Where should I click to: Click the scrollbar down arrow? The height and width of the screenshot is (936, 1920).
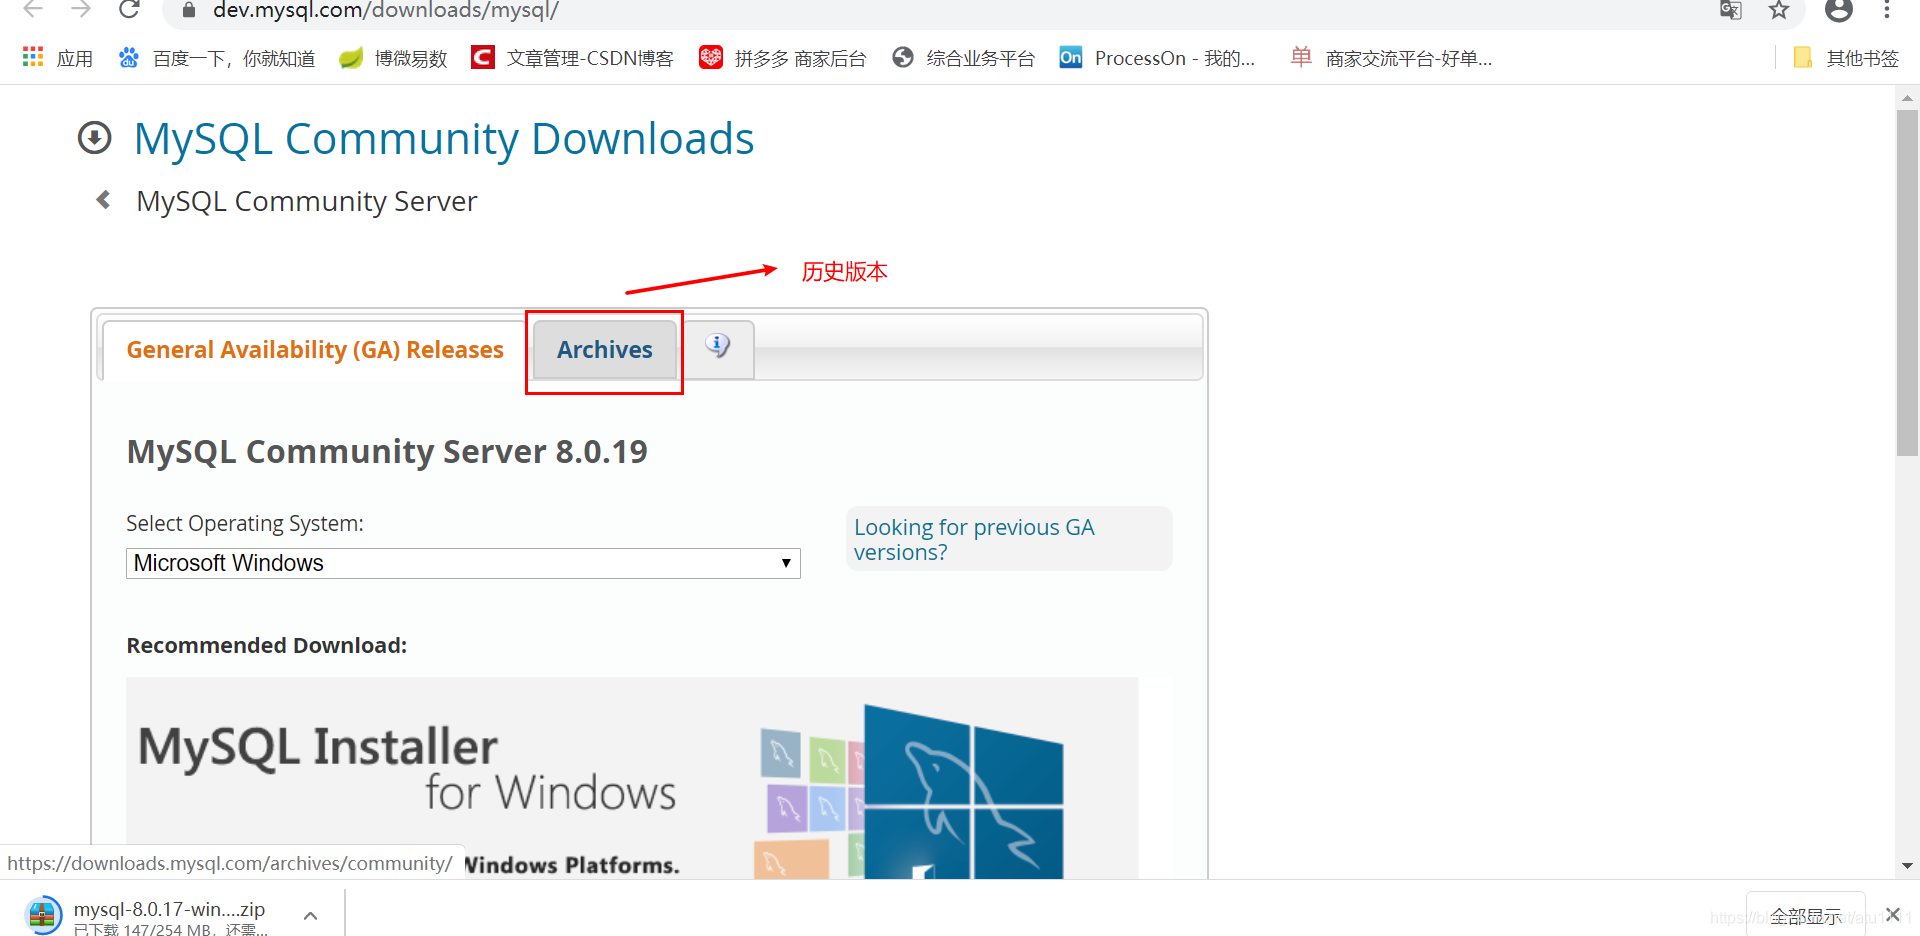pos(1907,866)
